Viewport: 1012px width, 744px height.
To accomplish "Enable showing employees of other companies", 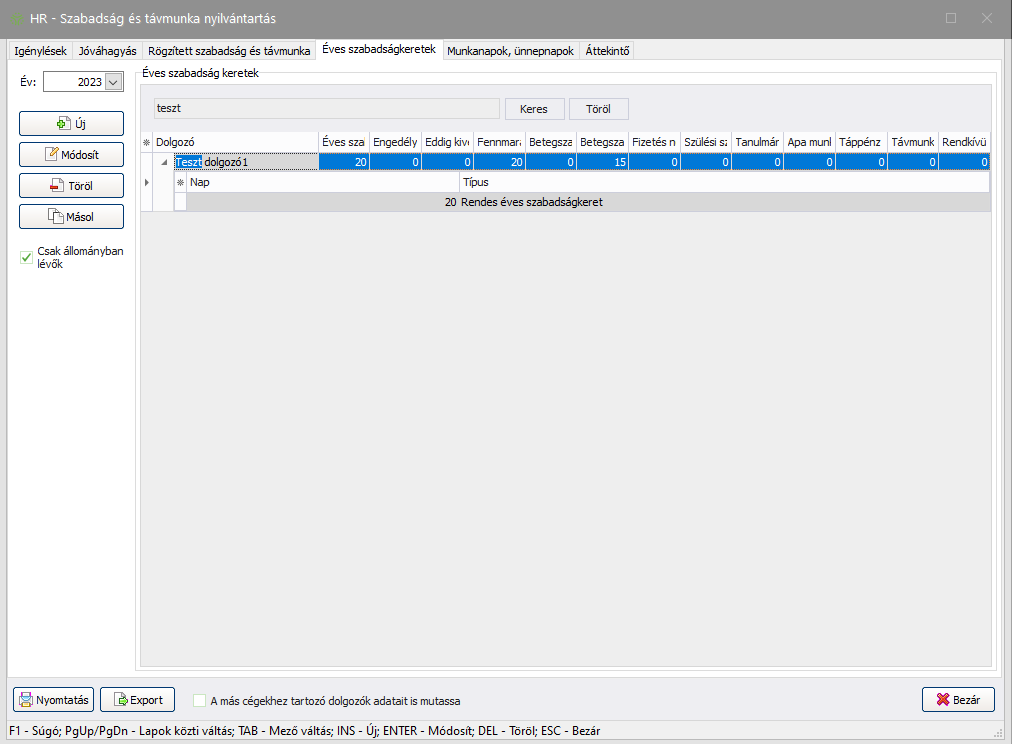I will click(x=200, y=701).
